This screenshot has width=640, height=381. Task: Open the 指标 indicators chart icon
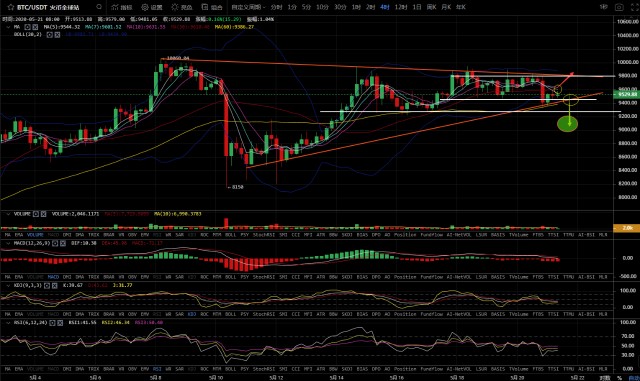coord(115,7)
